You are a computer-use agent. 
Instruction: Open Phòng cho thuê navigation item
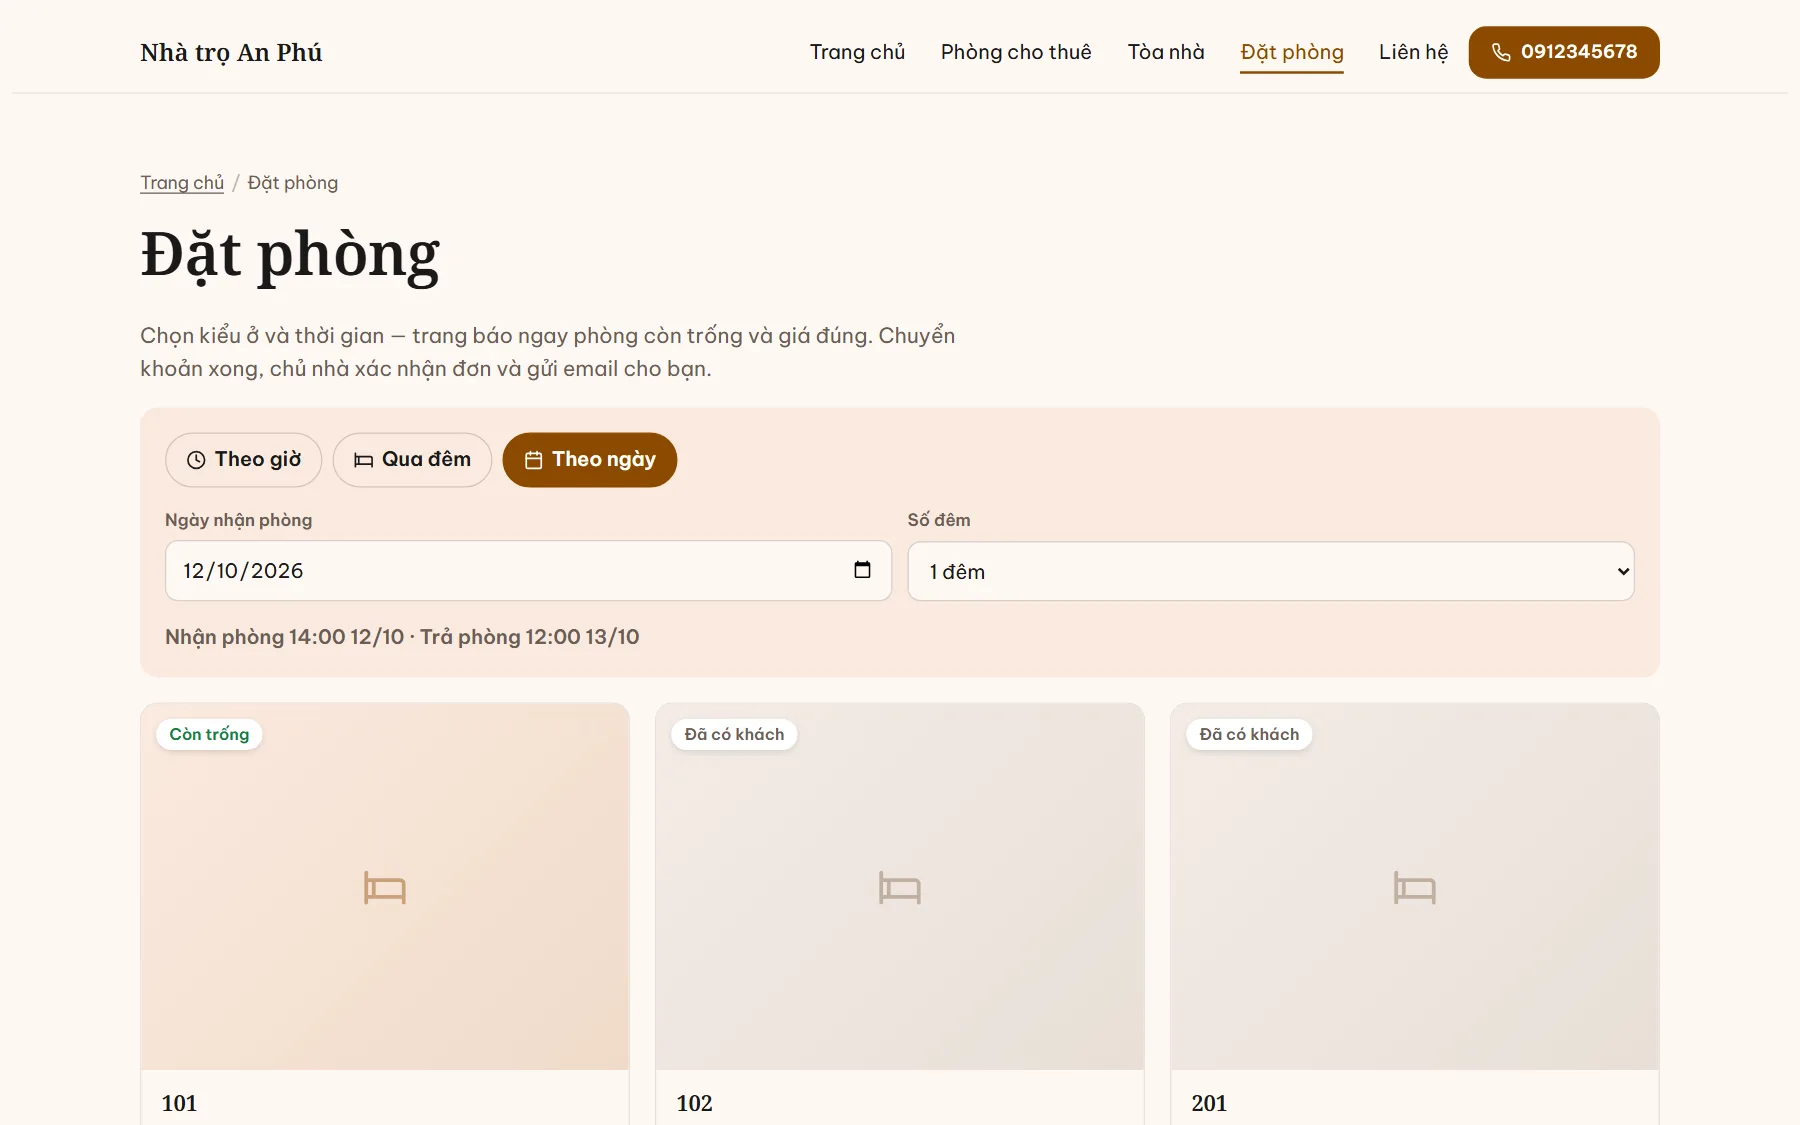(1016, 52)
